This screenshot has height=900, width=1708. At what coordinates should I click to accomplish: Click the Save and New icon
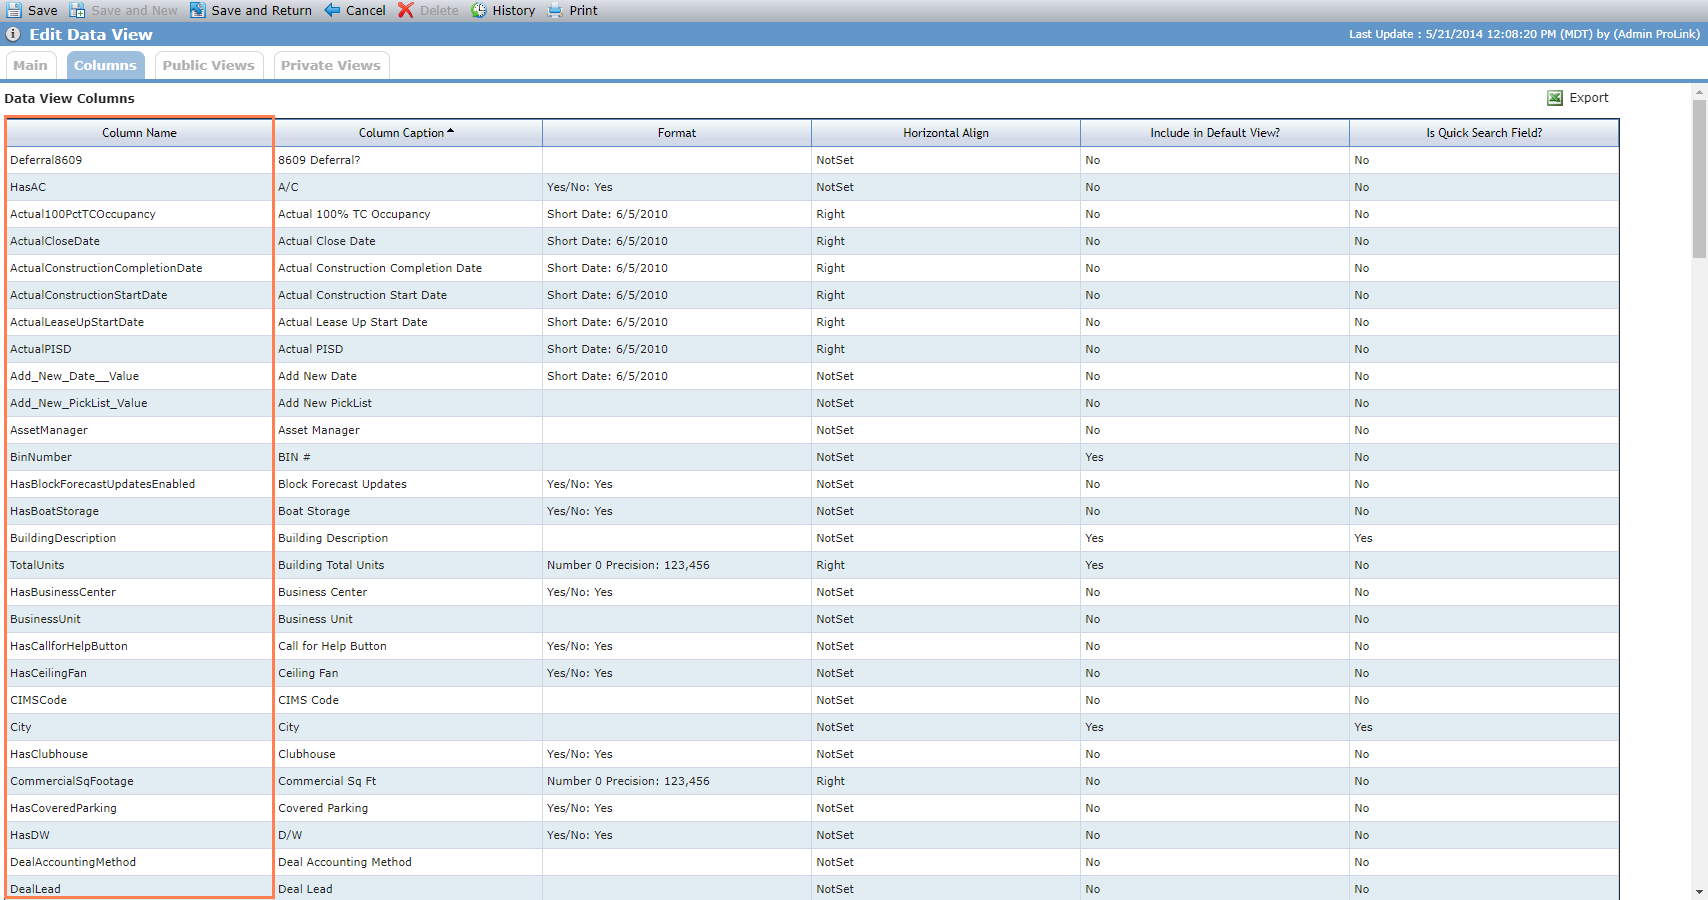click(77, 10)
